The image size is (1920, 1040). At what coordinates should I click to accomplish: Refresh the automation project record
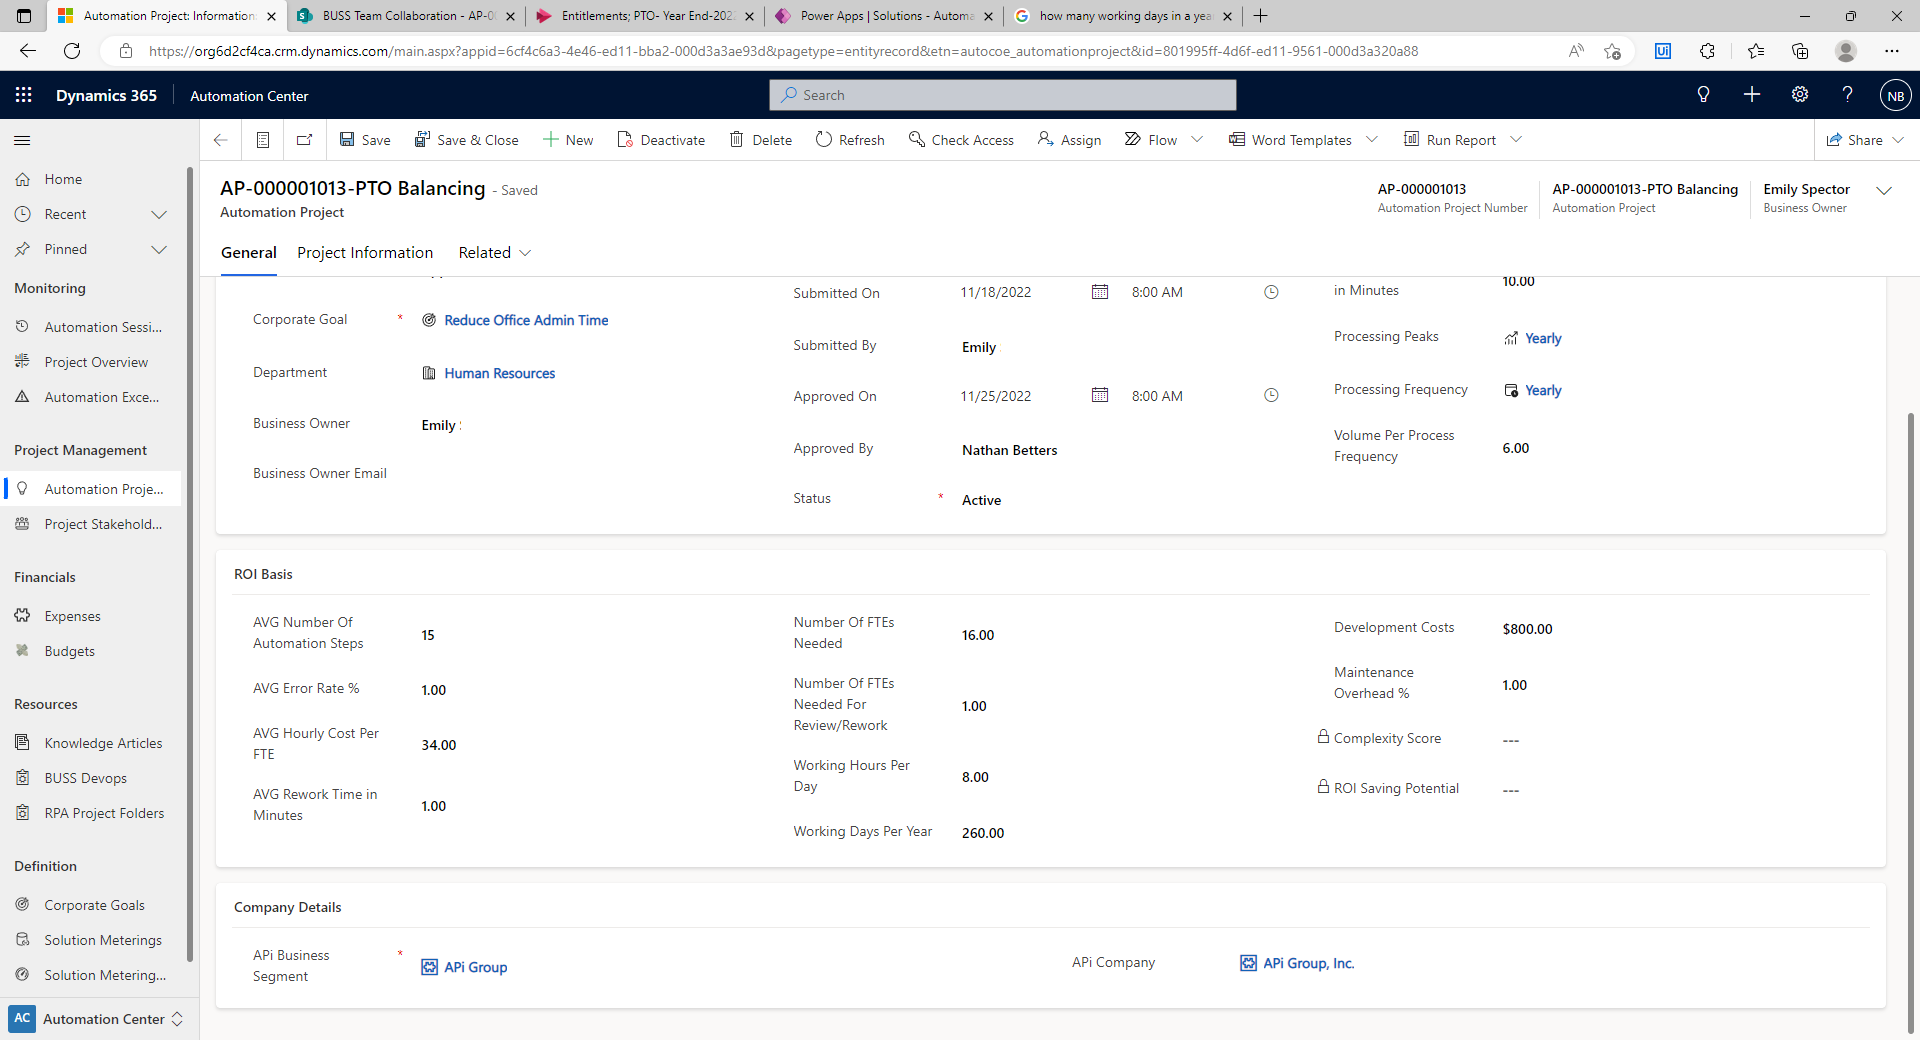pos(849,139)
